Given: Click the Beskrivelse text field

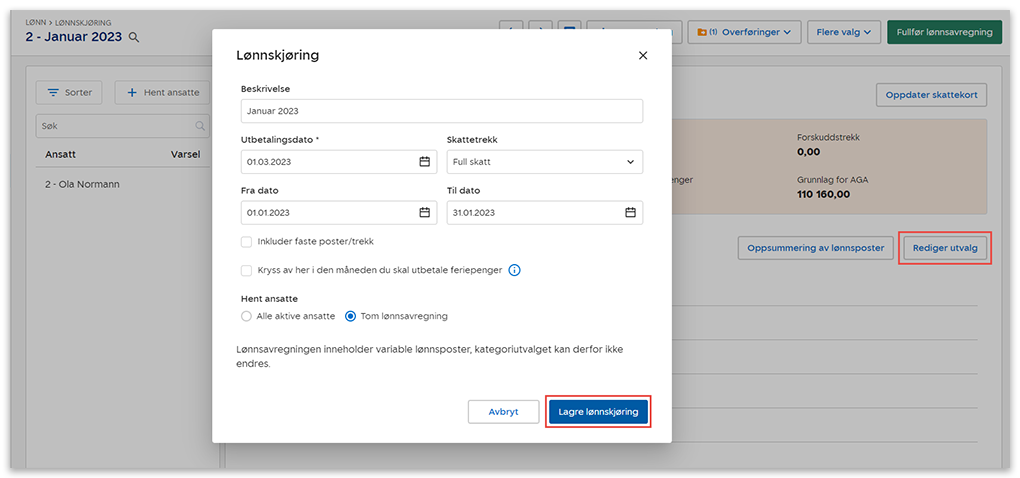Looking at the screenshot, I should (x=441, y=111).
